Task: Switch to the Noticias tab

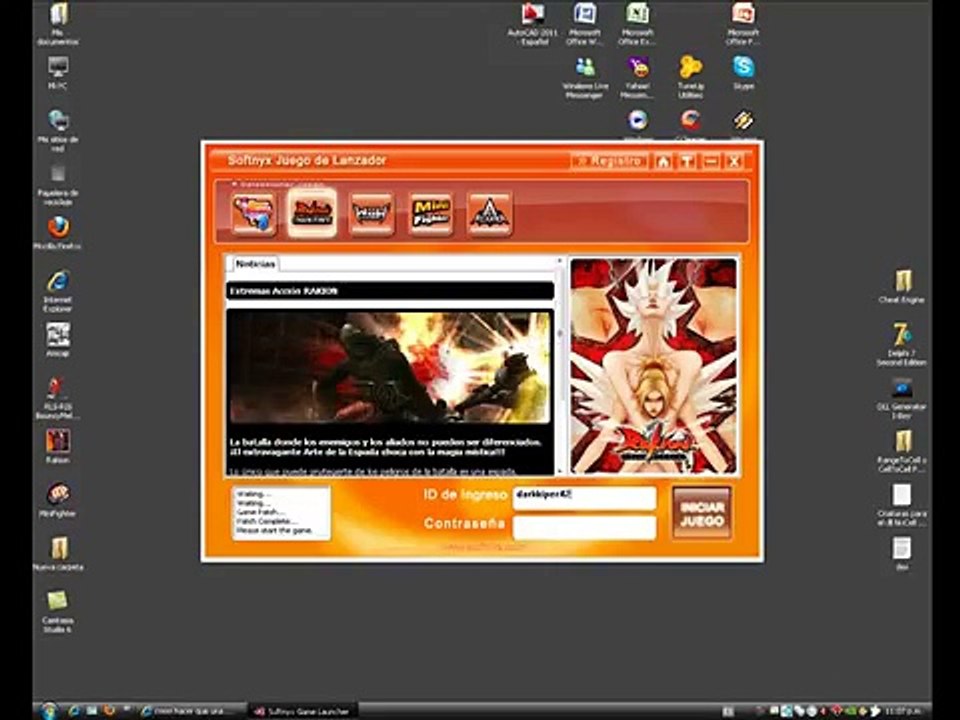Action: [255, 264]
